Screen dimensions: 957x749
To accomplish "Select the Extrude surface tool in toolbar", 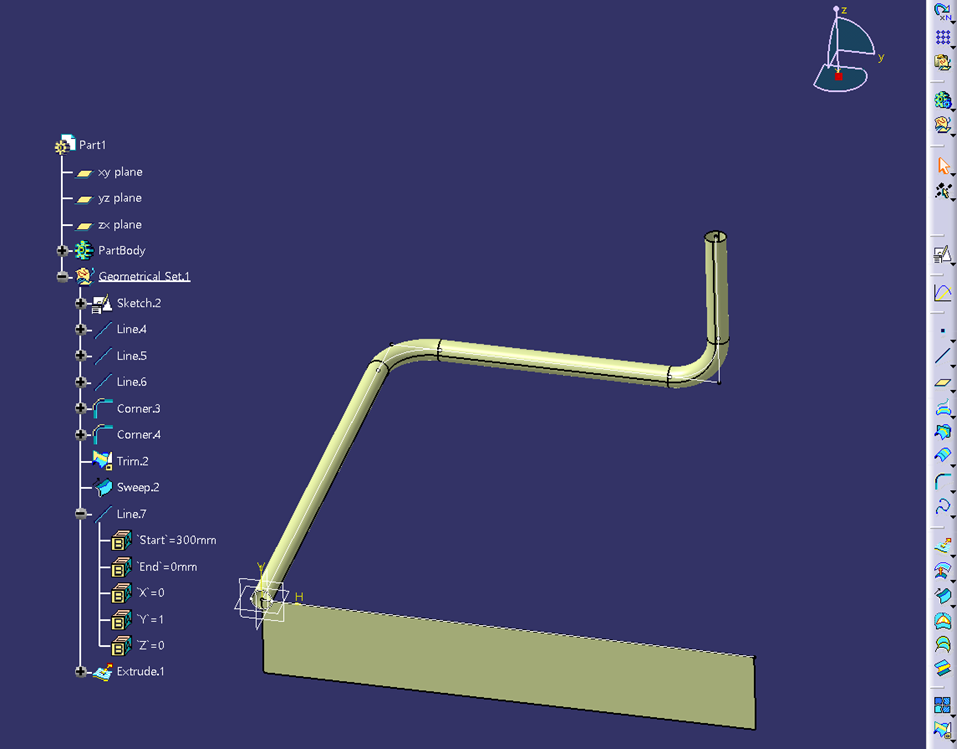I will pos(942,545).
